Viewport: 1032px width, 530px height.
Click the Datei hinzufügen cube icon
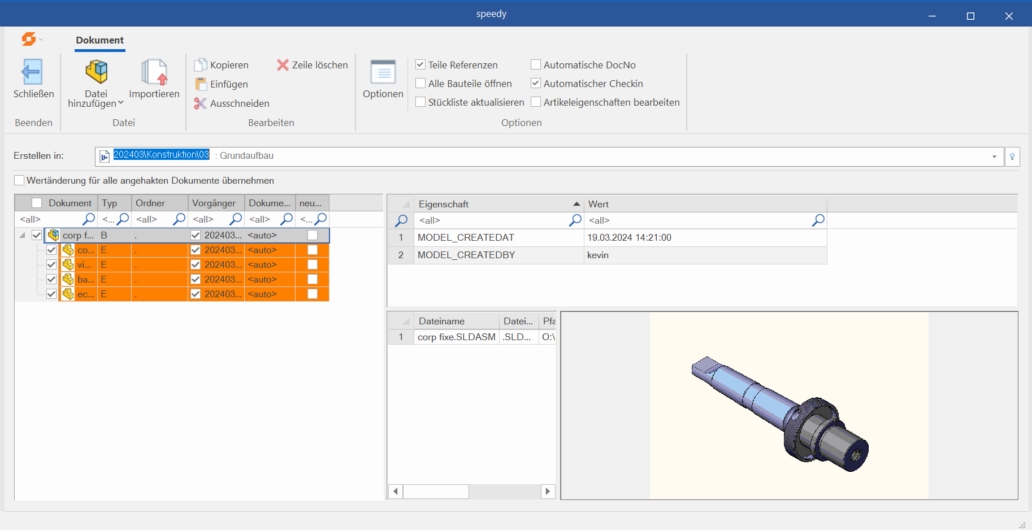pyautogui.click(x=97, y=72)
